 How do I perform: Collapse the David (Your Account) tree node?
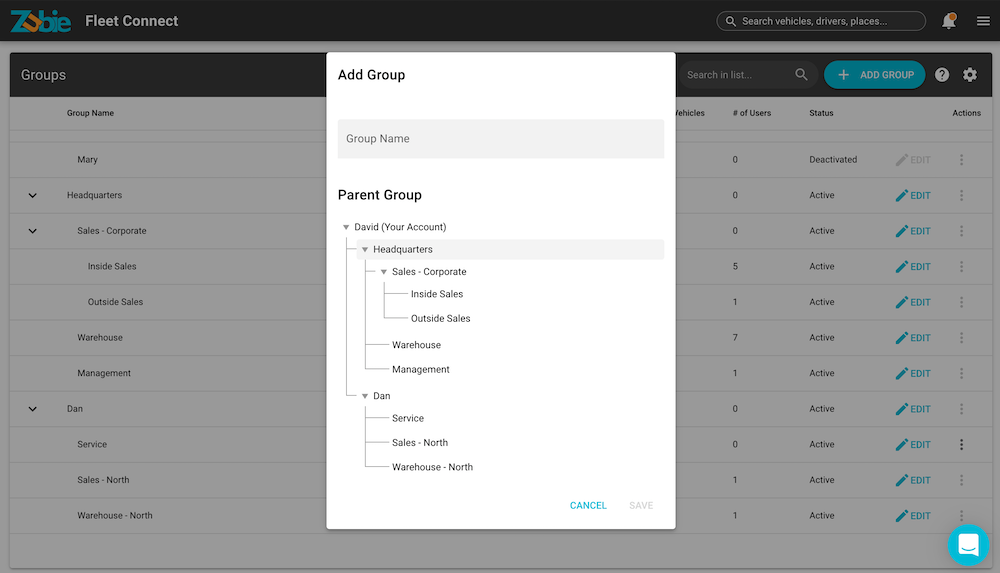coord(346,227)
